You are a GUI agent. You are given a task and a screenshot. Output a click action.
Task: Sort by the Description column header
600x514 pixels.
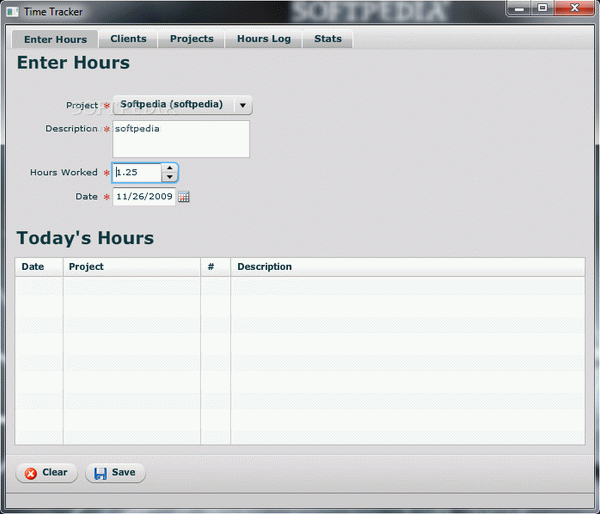coord(407,267)
